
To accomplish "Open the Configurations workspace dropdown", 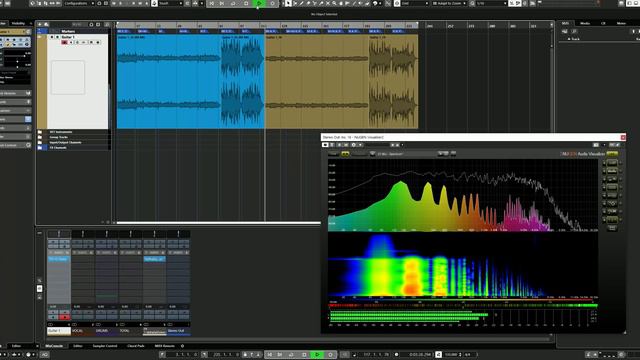I will coord(79,3).
